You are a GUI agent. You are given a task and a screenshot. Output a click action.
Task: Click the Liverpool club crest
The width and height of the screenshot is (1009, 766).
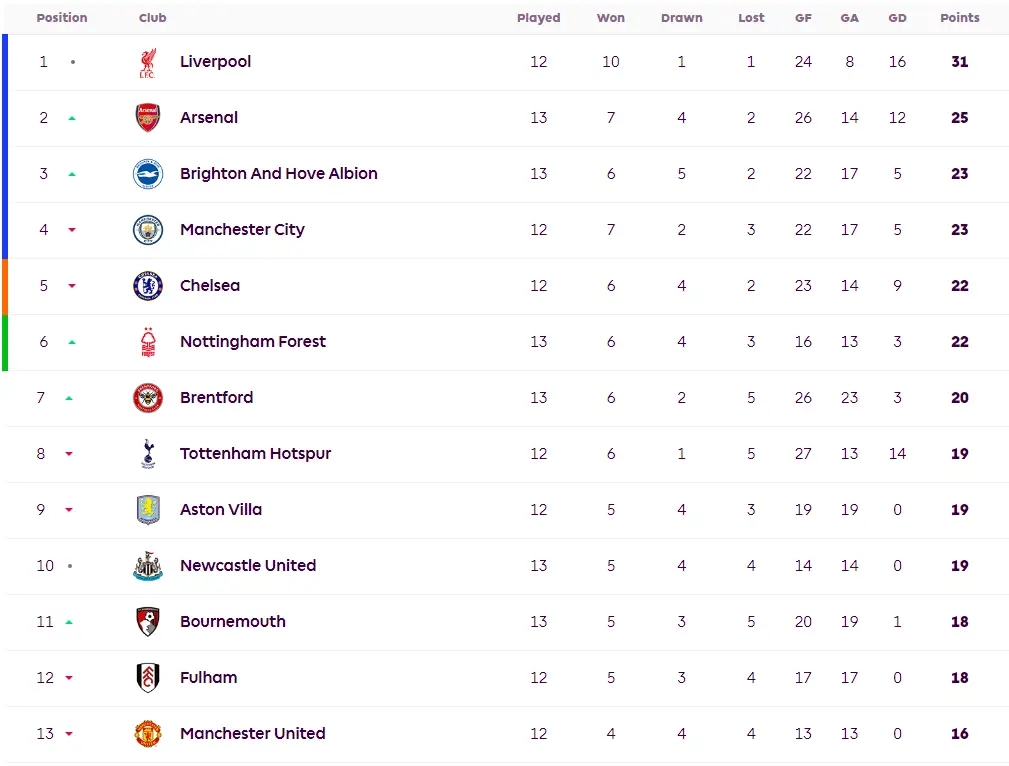[x=147, y=62]
